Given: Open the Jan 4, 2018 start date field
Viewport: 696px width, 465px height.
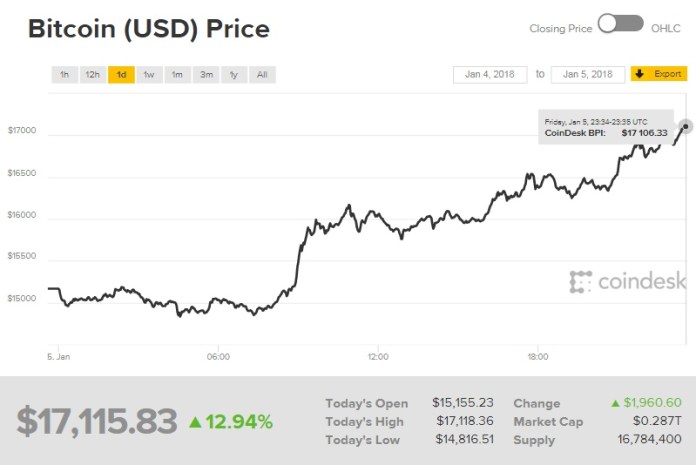Looking at the screenshot, I should coord(490,74).
